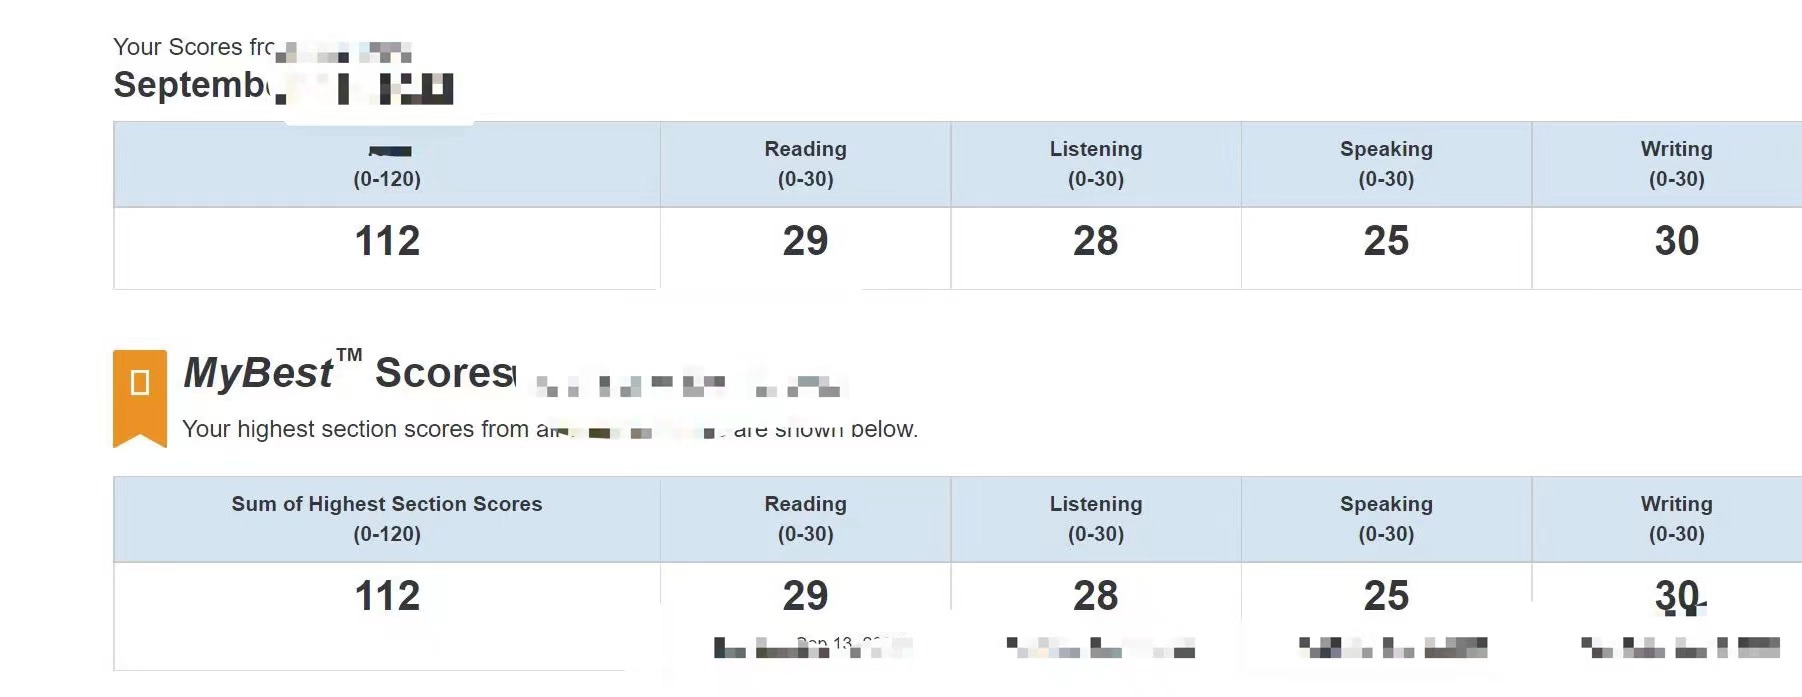Select the total score 112 in top table
This screenshot has height=697, width=1802.
[387, 241]
